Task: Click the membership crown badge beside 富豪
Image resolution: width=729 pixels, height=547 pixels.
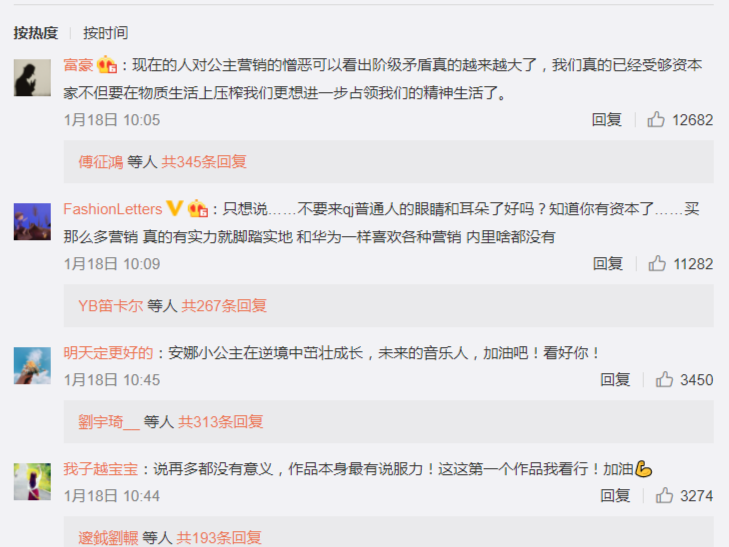Action: [107, 65]
